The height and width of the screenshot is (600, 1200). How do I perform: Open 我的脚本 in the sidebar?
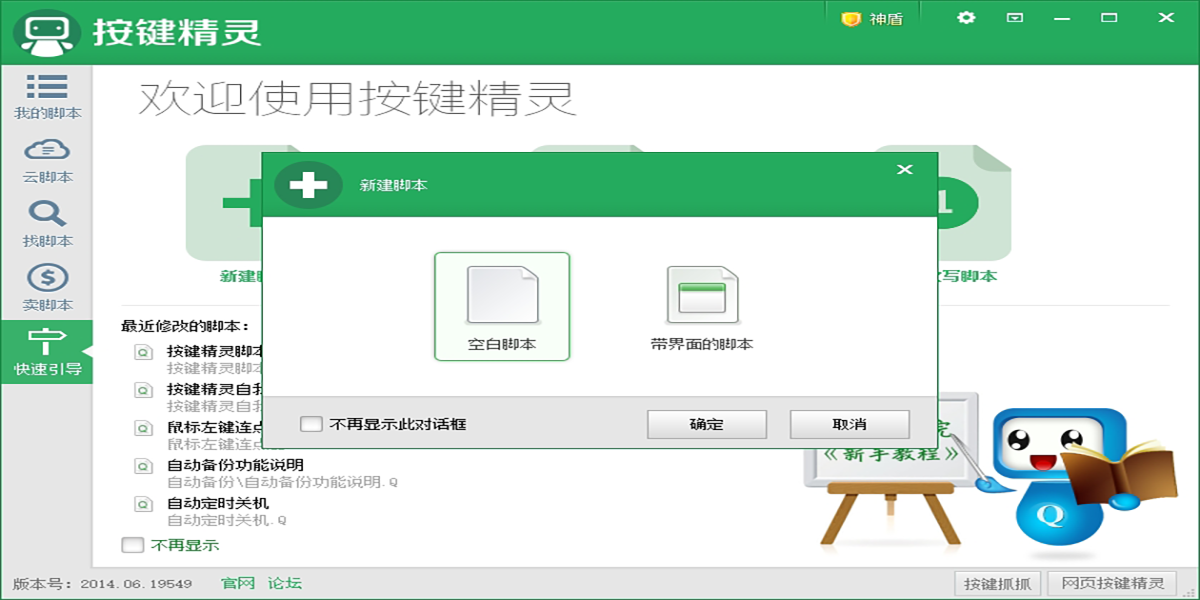47,95
